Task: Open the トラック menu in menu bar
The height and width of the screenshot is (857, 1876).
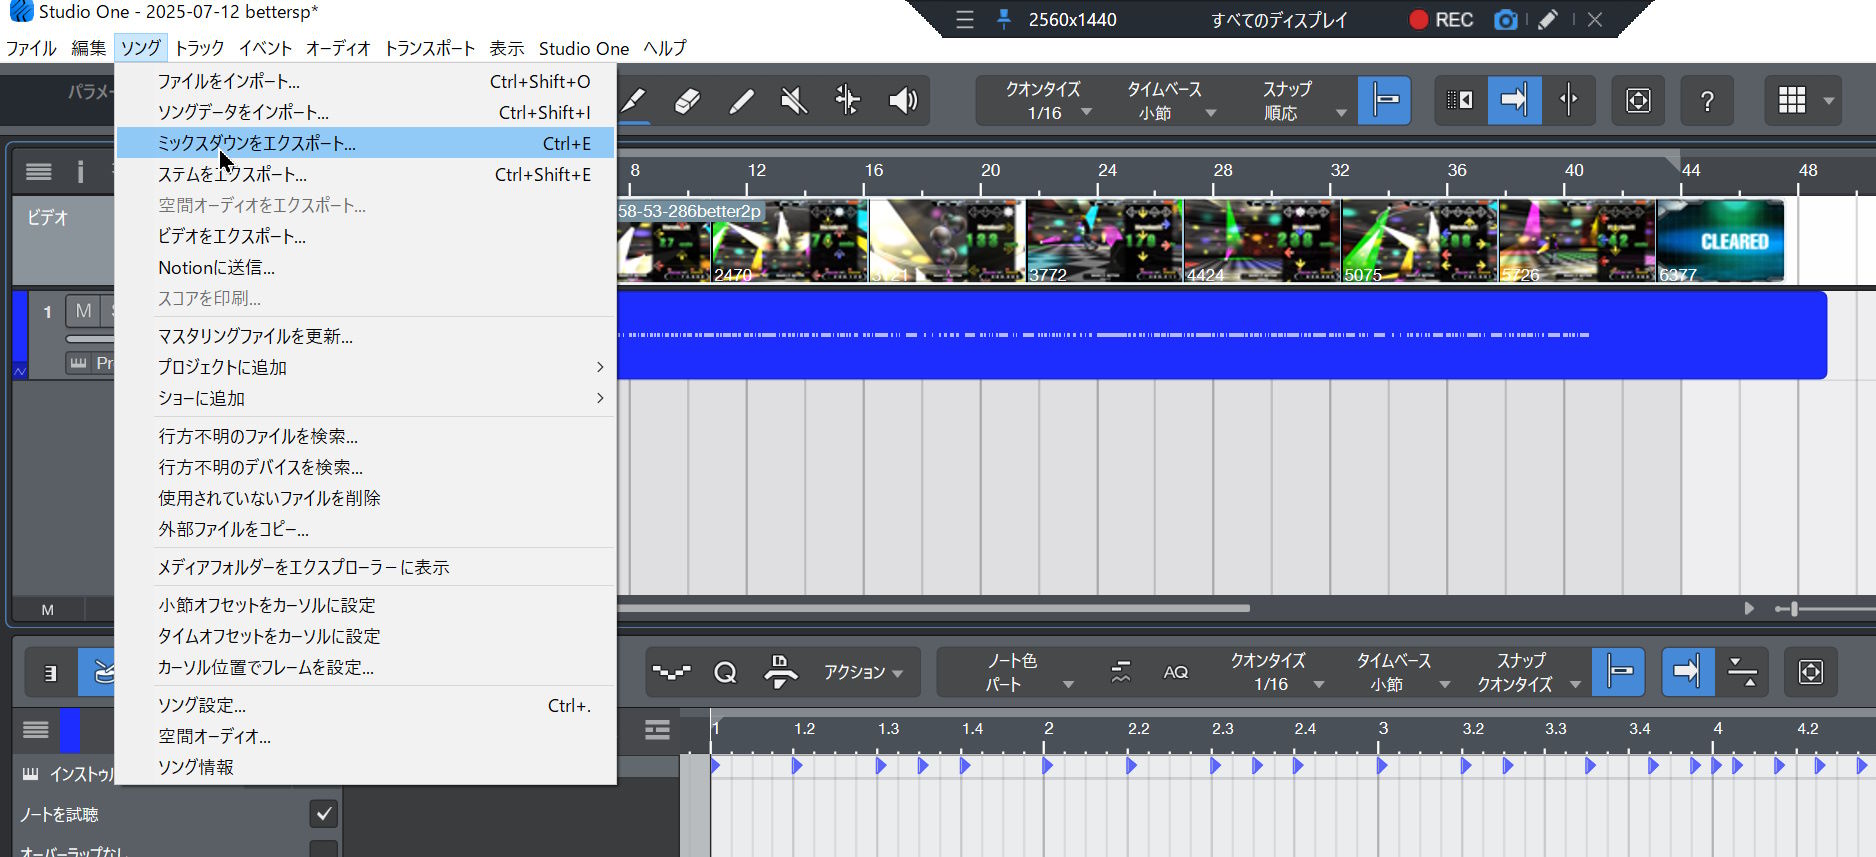Action: tap(199, 48)
